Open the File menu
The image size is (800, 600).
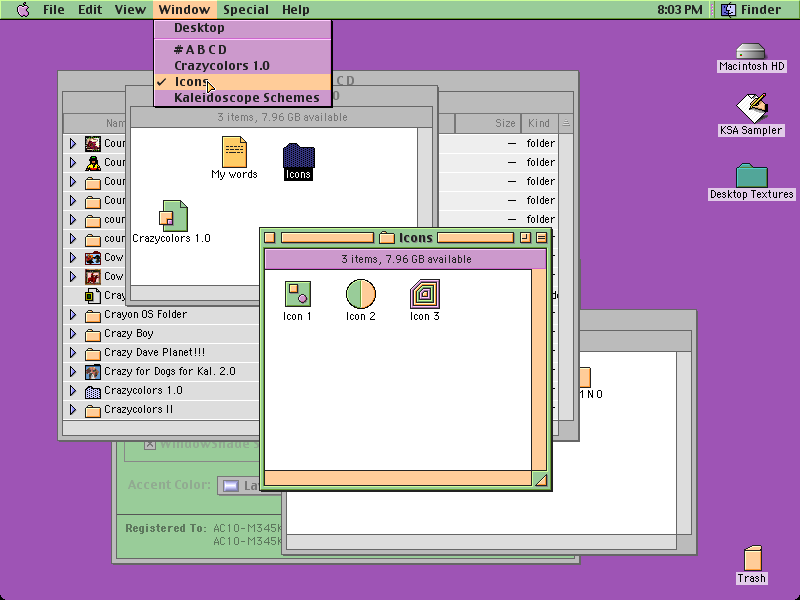coord(54,10)
